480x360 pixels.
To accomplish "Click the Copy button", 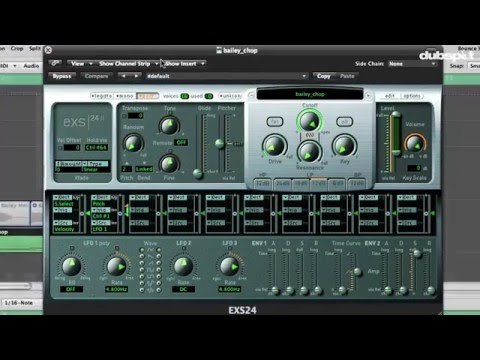I will click(323, 76).
